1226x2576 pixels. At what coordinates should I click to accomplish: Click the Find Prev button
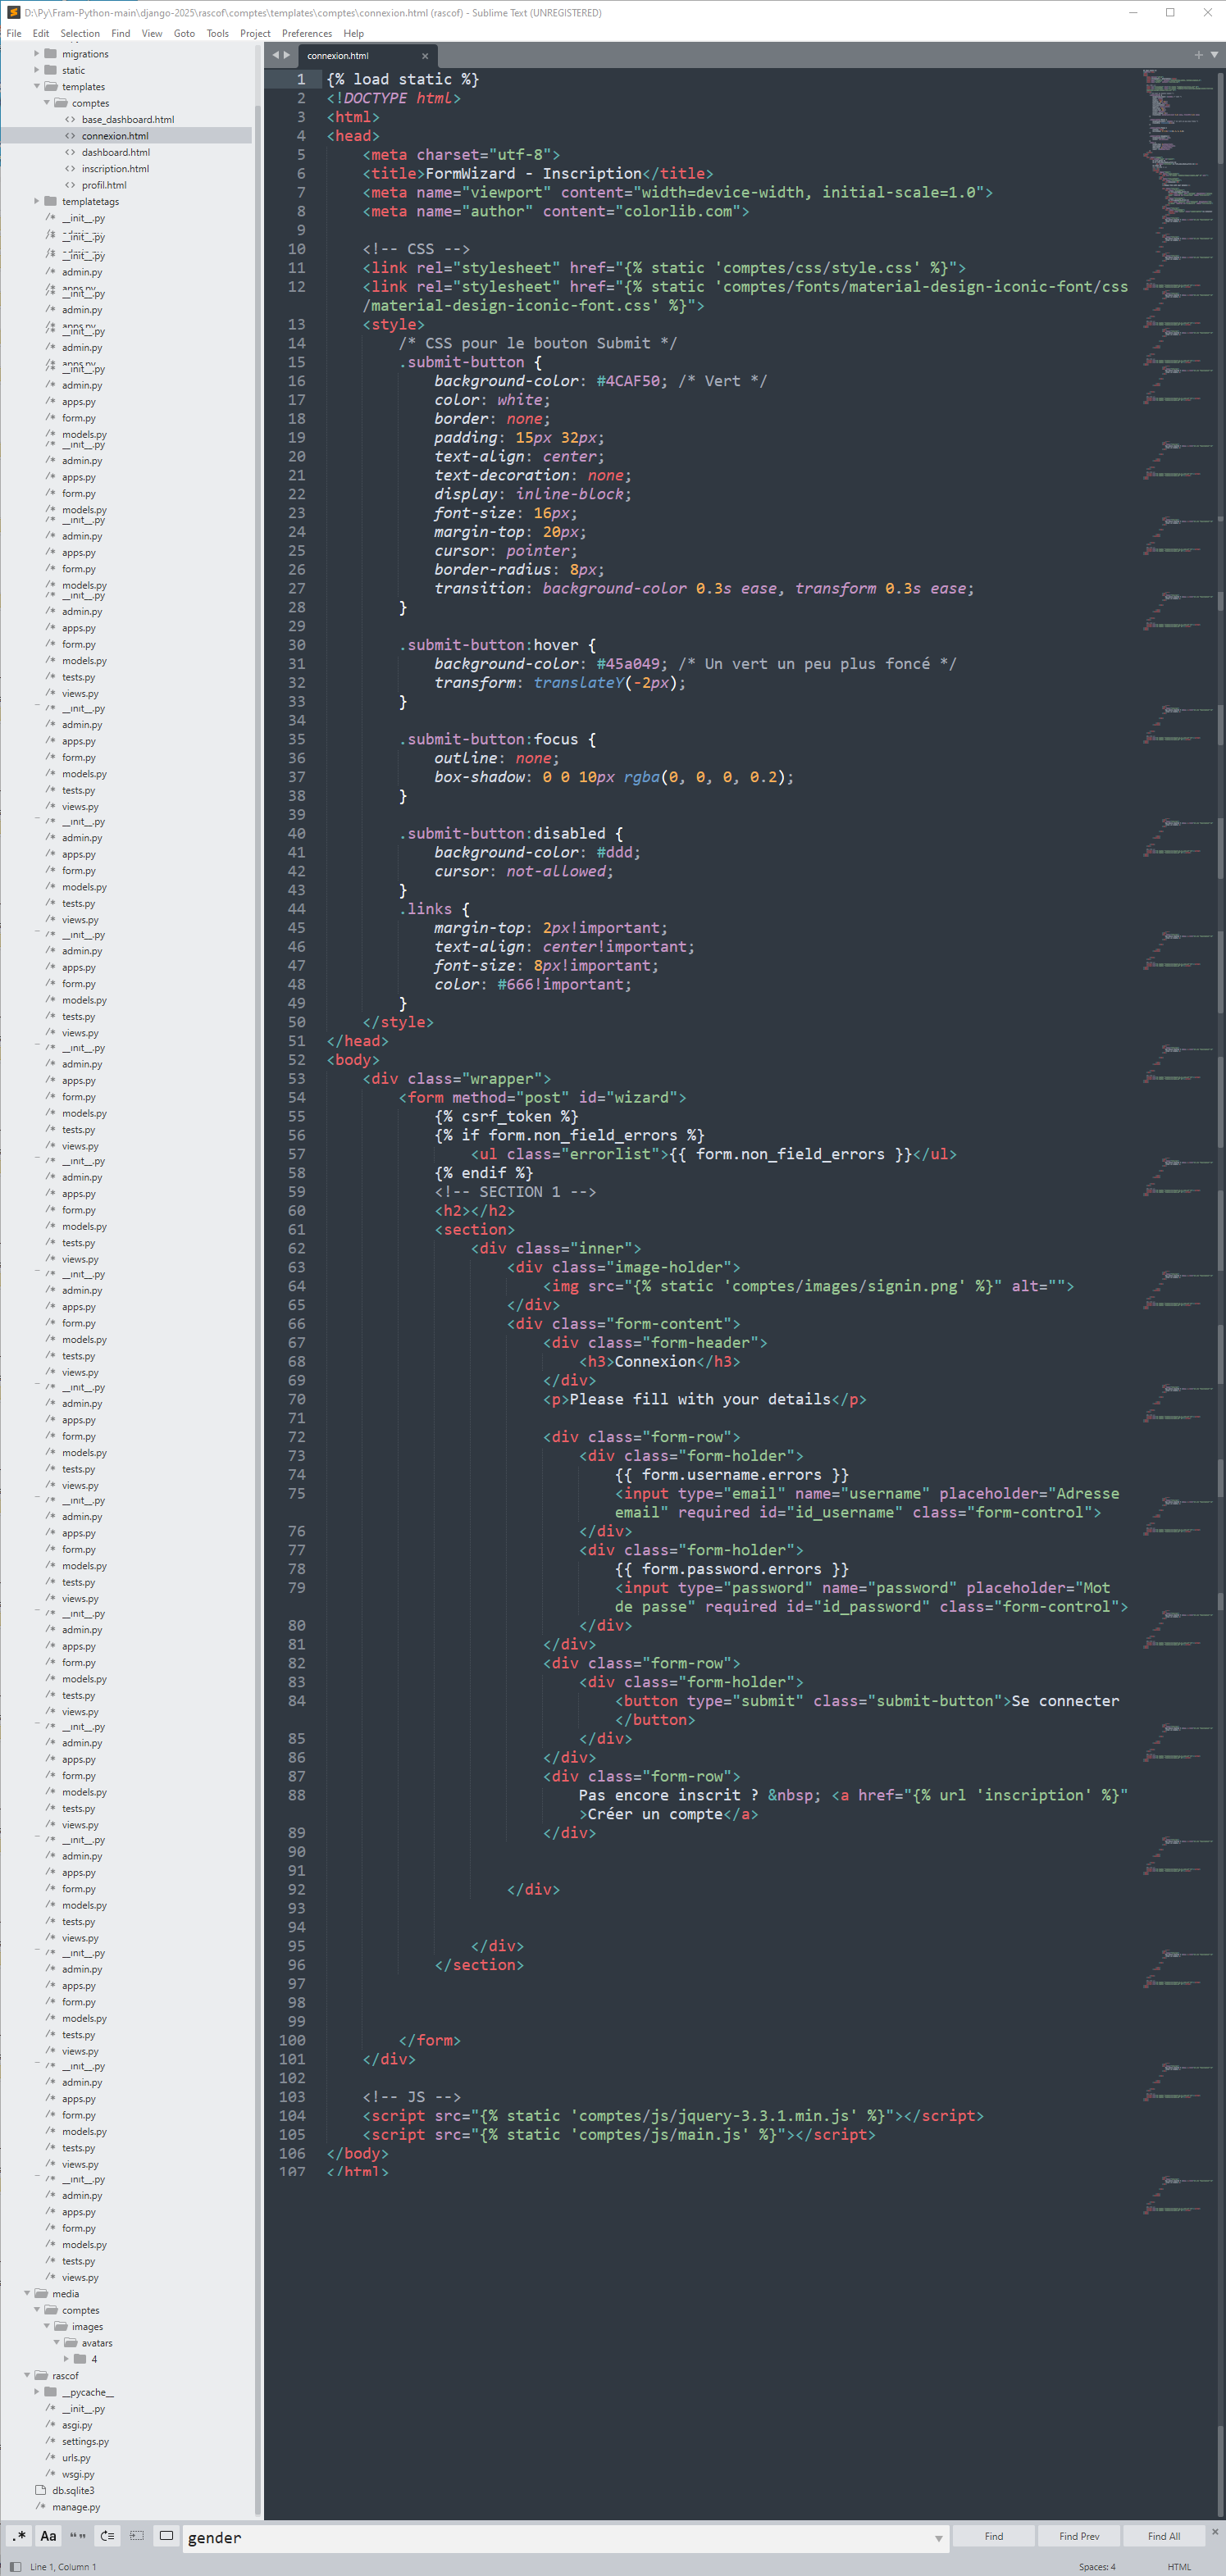(x=1079, y=2537)
